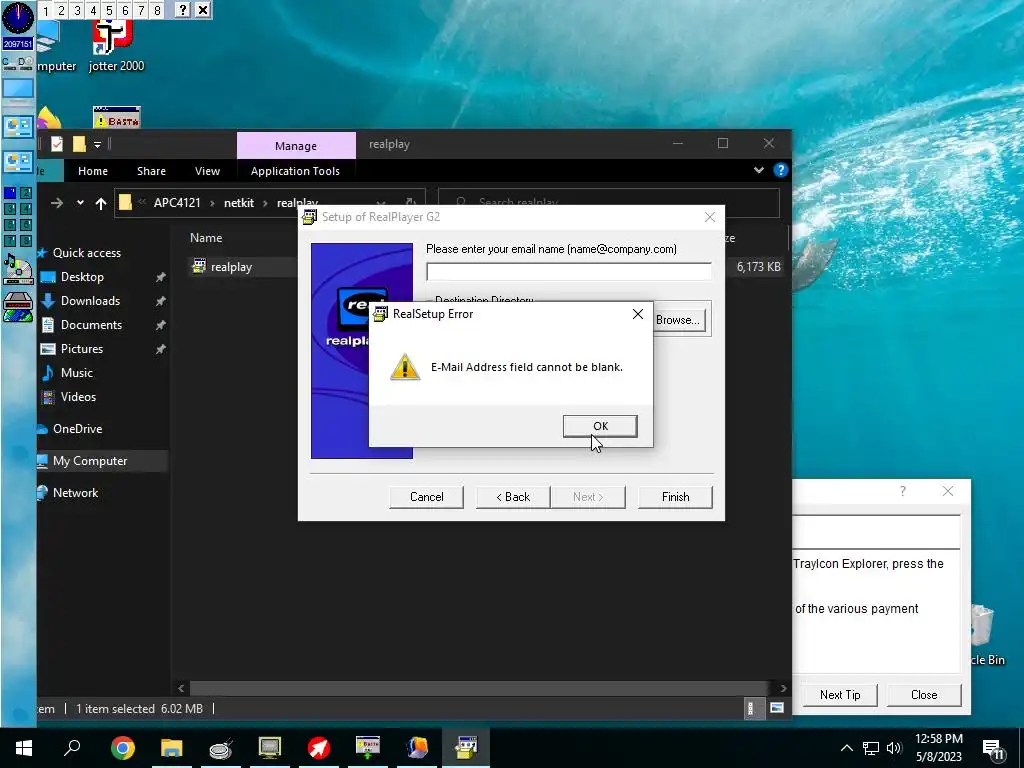Open the Customize Quick Access Toolbar dropdown

(97, 144)
